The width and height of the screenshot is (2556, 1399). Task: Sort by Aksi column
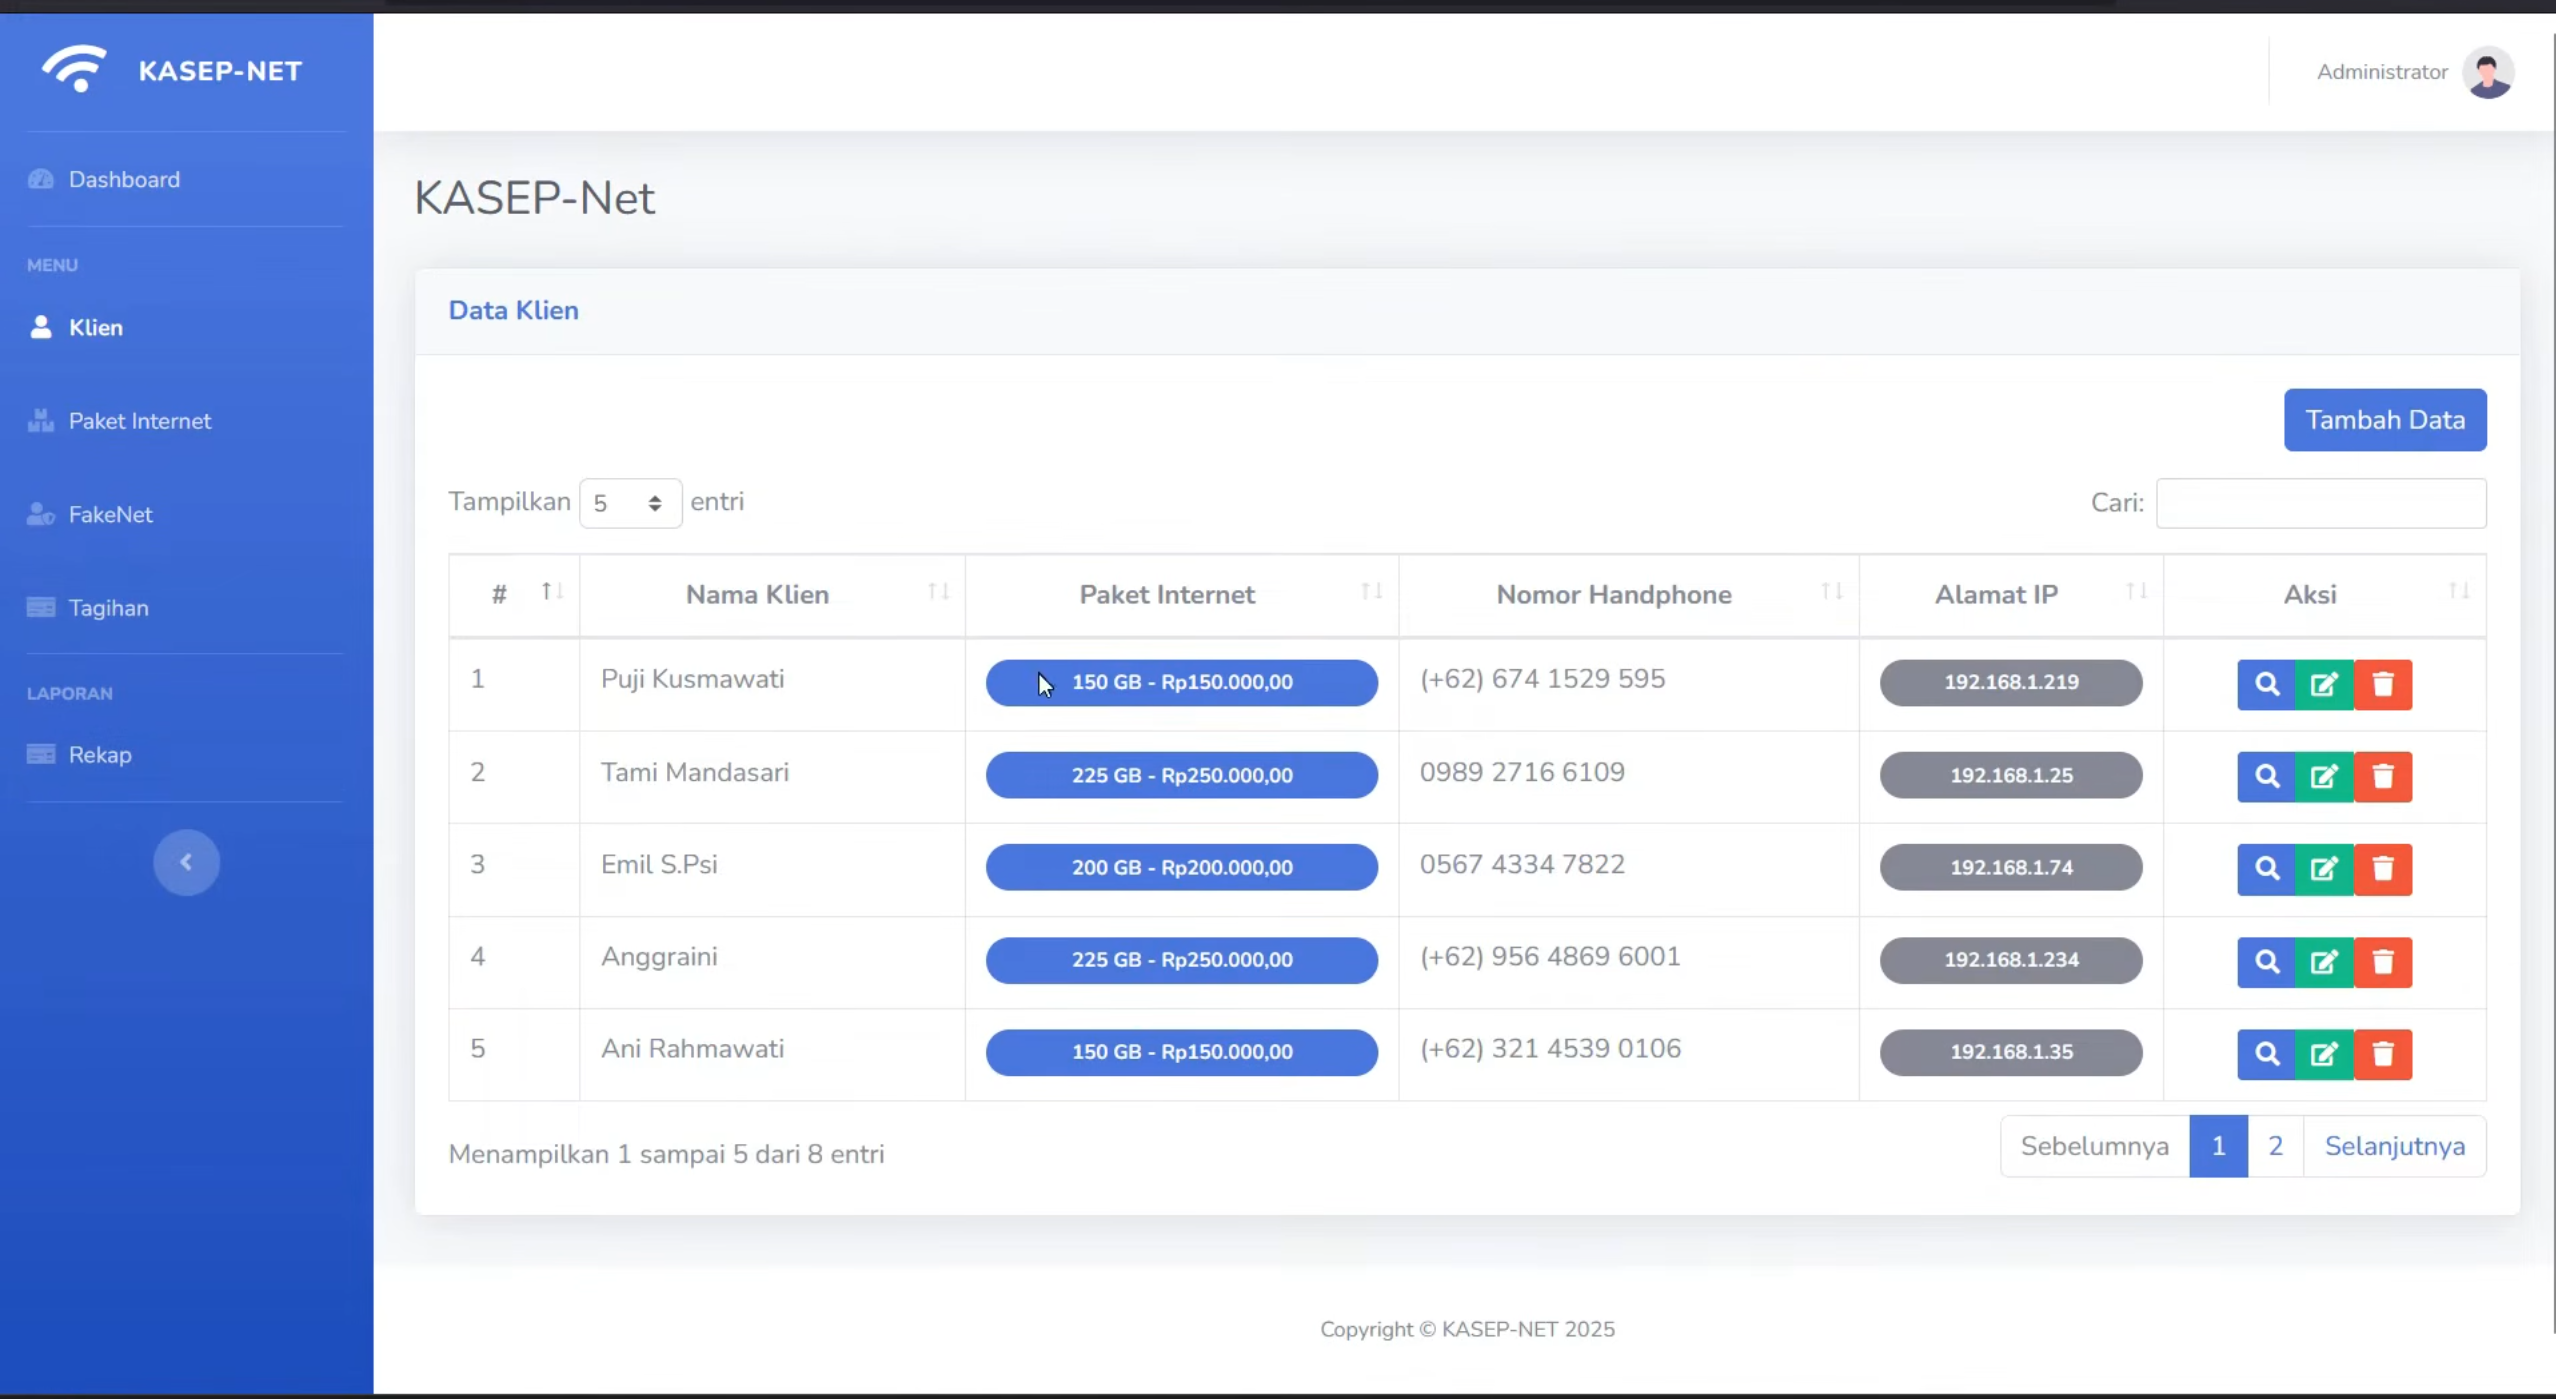(x=2325, y=595)
